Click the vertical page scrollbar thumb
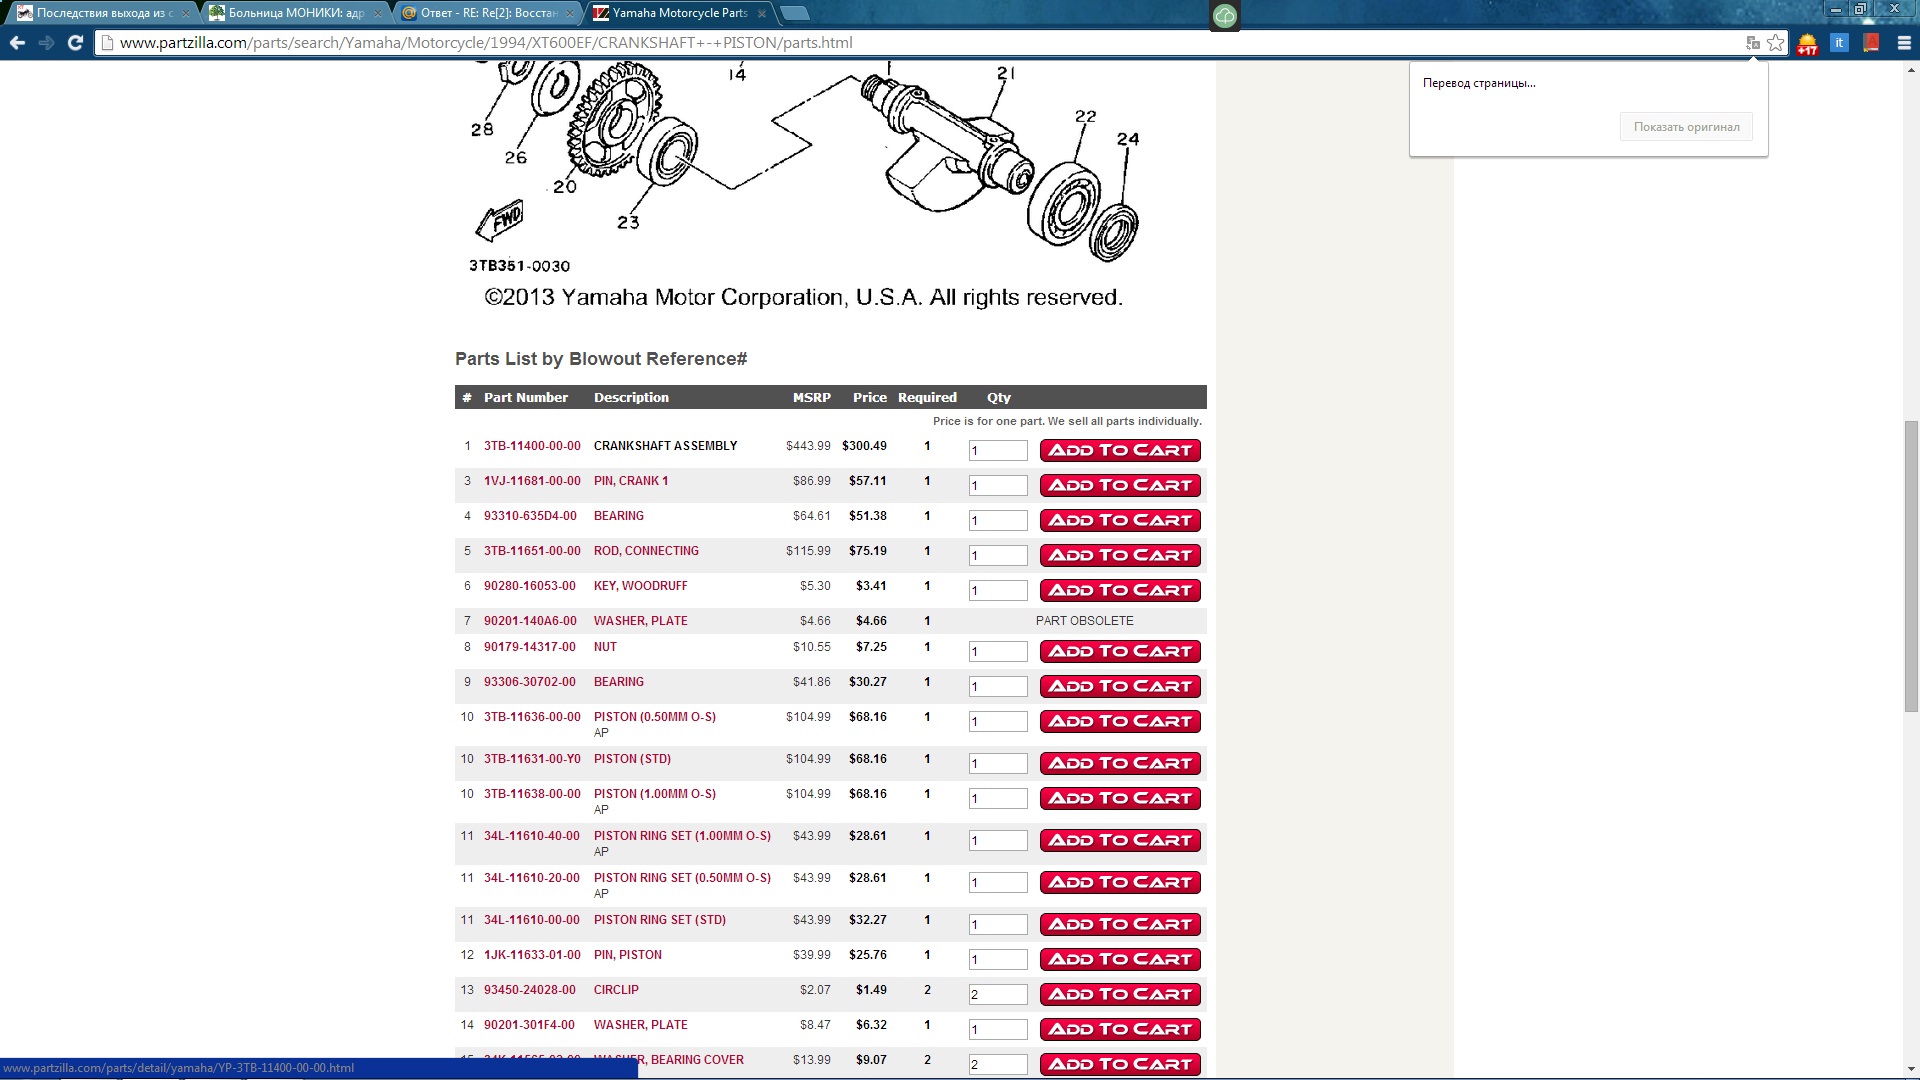This screenshot has height=1080, width=1920. tap(1911, 566)
